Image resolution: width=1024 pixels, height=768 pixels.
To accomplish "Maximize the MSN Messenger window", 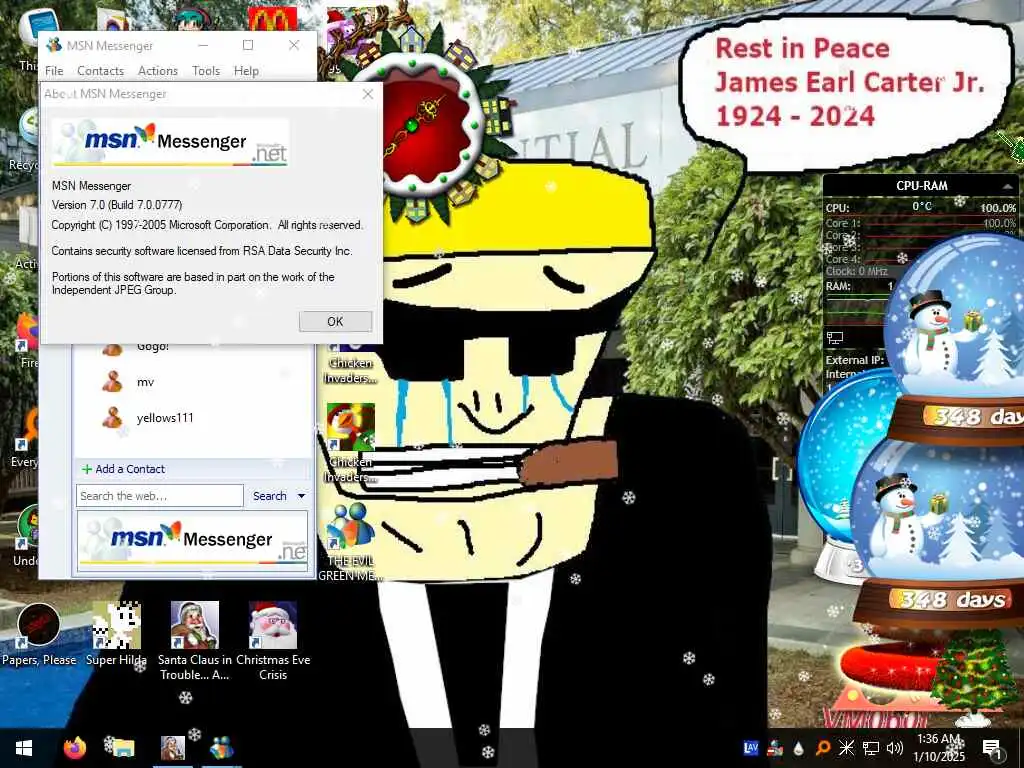I will click(x=248, y=45).
